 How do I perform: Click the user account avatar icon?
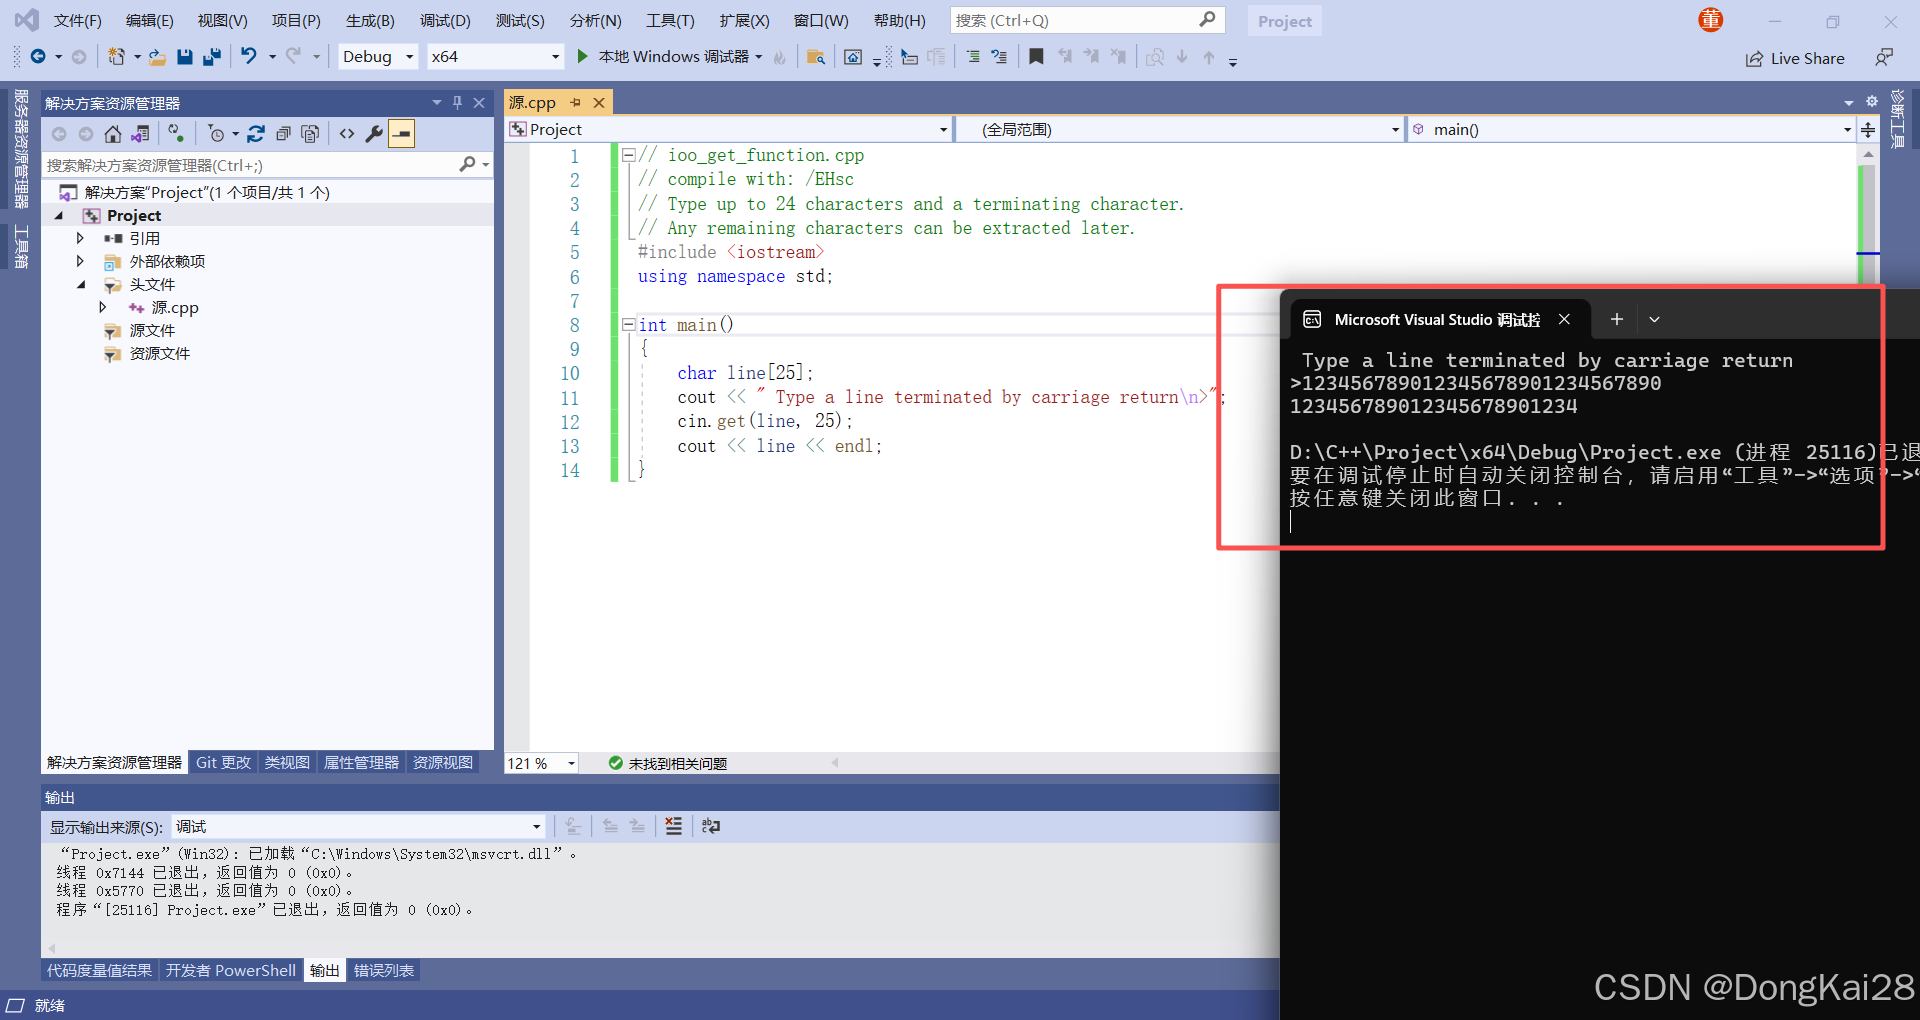pyautogui.click(x=1711, y=20)
